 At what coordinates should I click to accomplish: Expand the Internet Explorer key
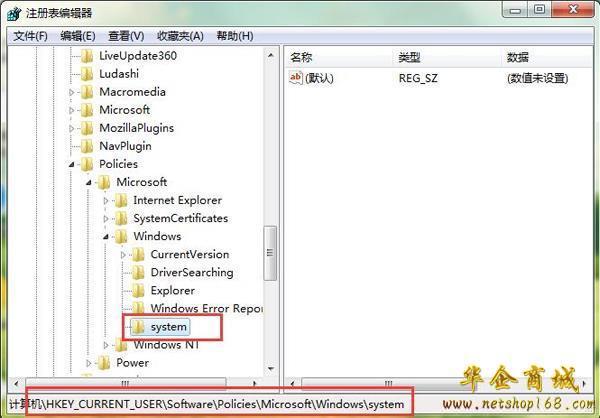106,201
